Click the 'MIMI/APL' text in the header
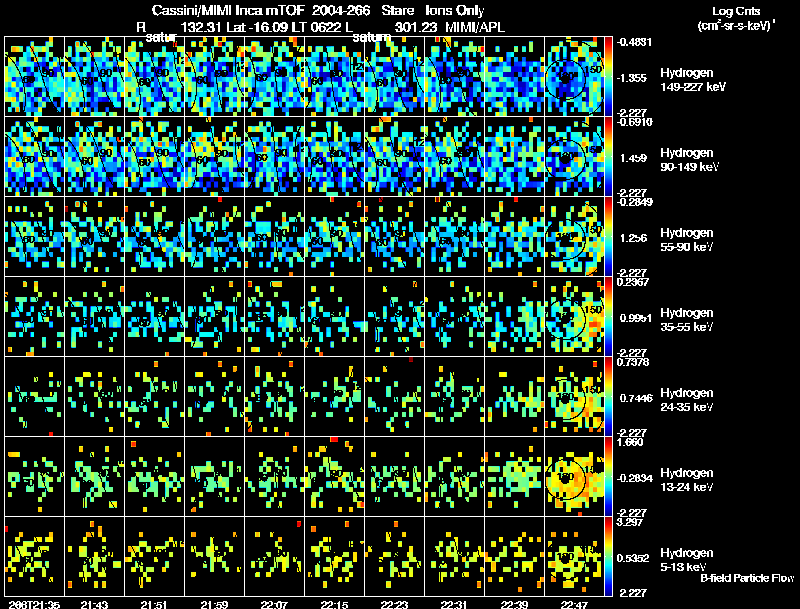This screenshot has width=800, height=609. click(x=475, y=27)
